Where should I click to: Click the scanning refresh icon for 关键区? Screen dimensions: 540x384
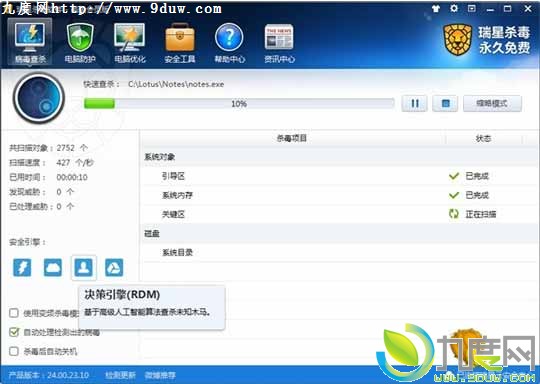pos(454,214)
